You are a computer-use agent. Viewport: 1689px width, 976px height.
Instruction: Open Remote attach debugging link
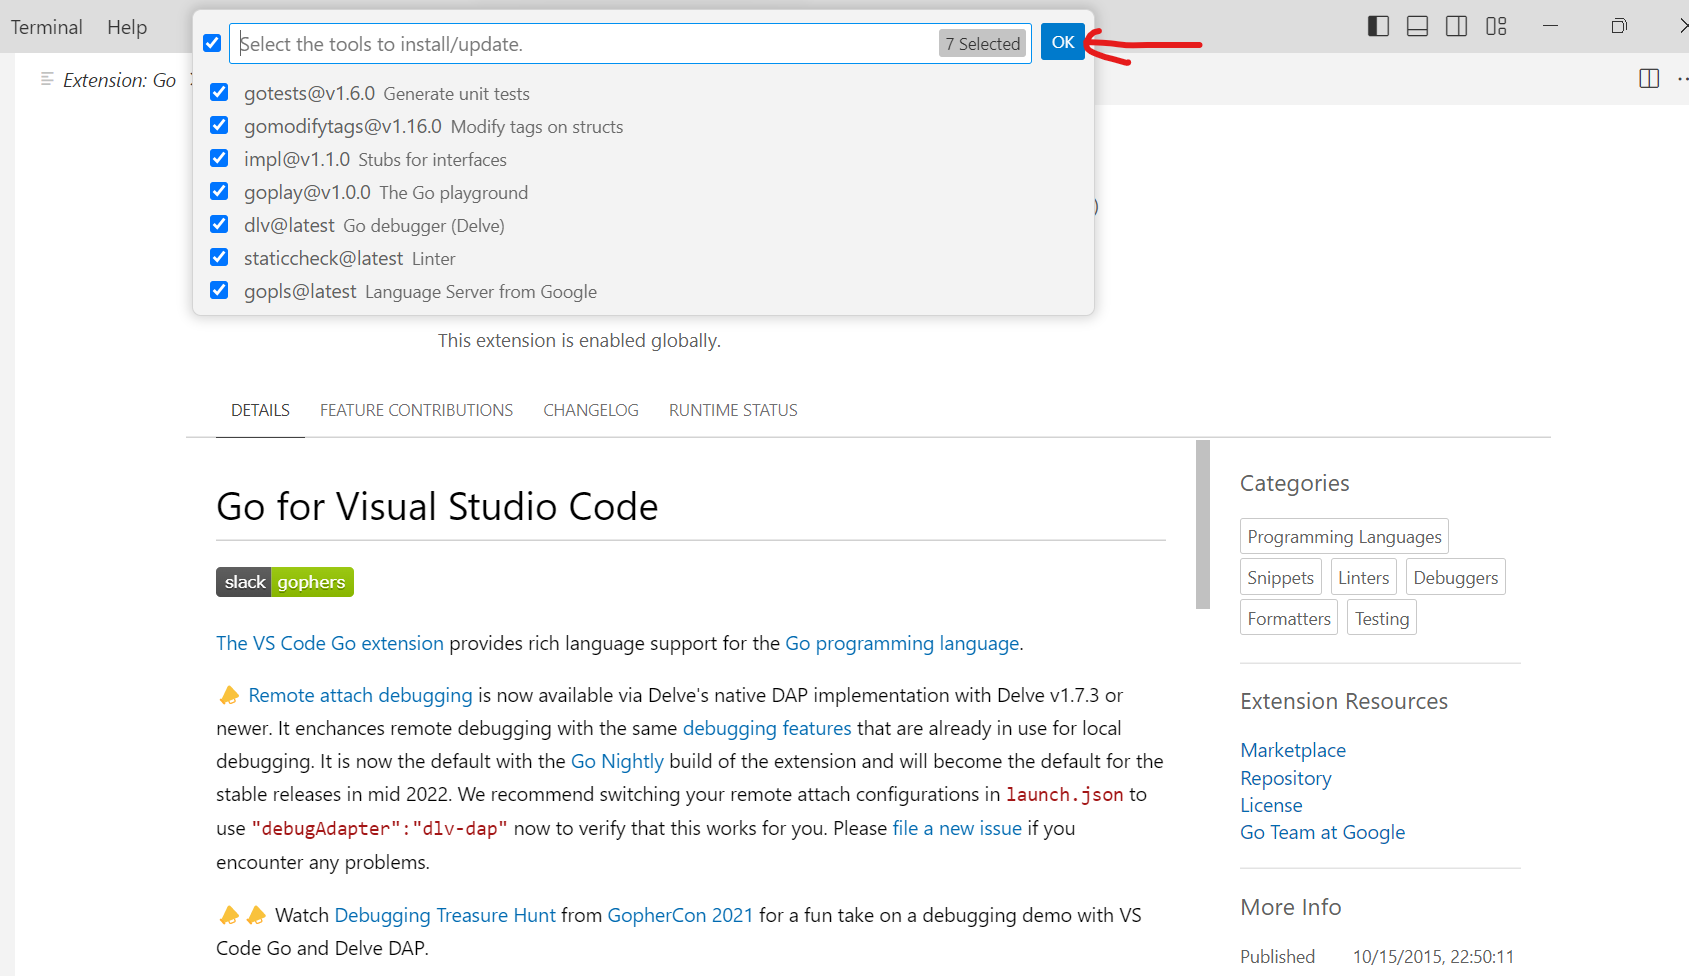(x=360, y=695)
